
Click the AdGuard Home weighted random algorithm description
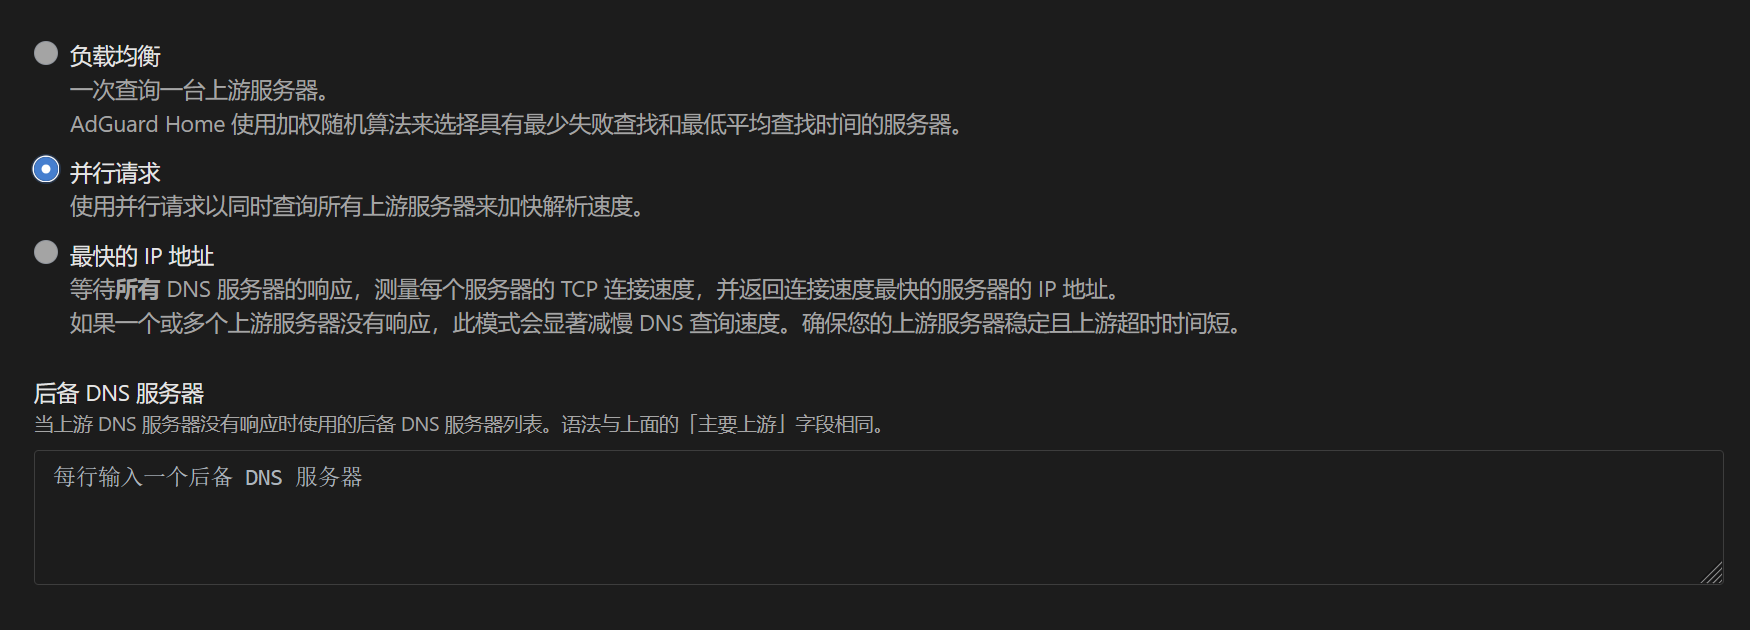(x=516, y=124)
